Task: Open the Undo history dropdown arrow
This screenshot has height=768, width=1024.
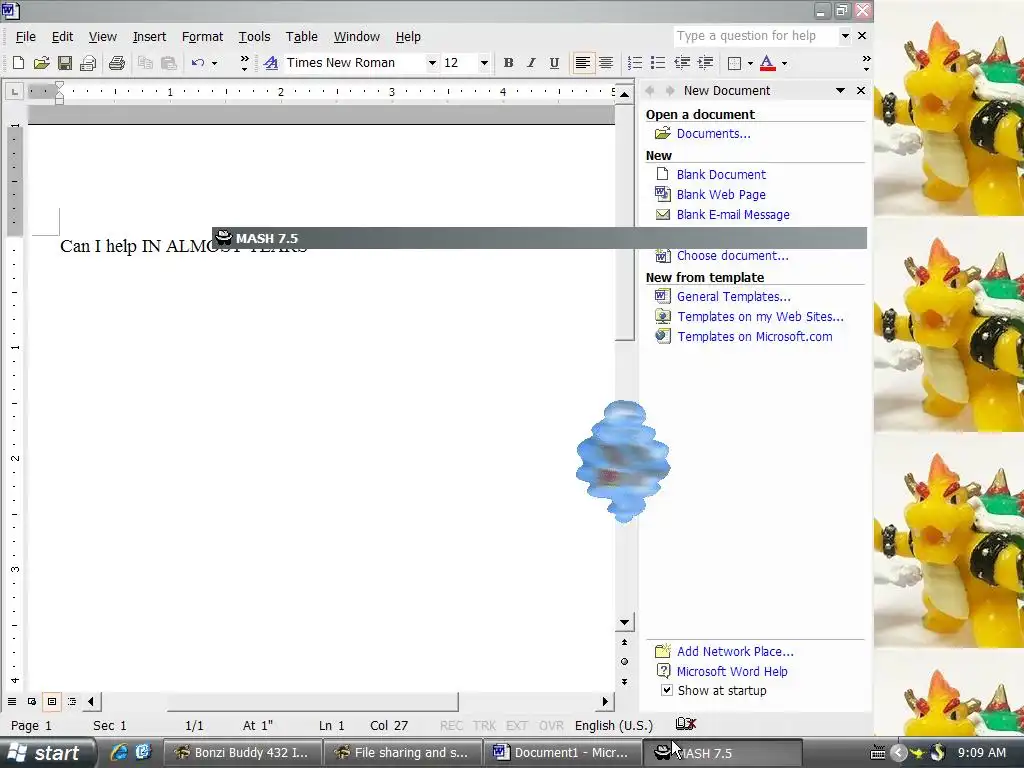Action: pyautogui.click(x=214, y=63)
